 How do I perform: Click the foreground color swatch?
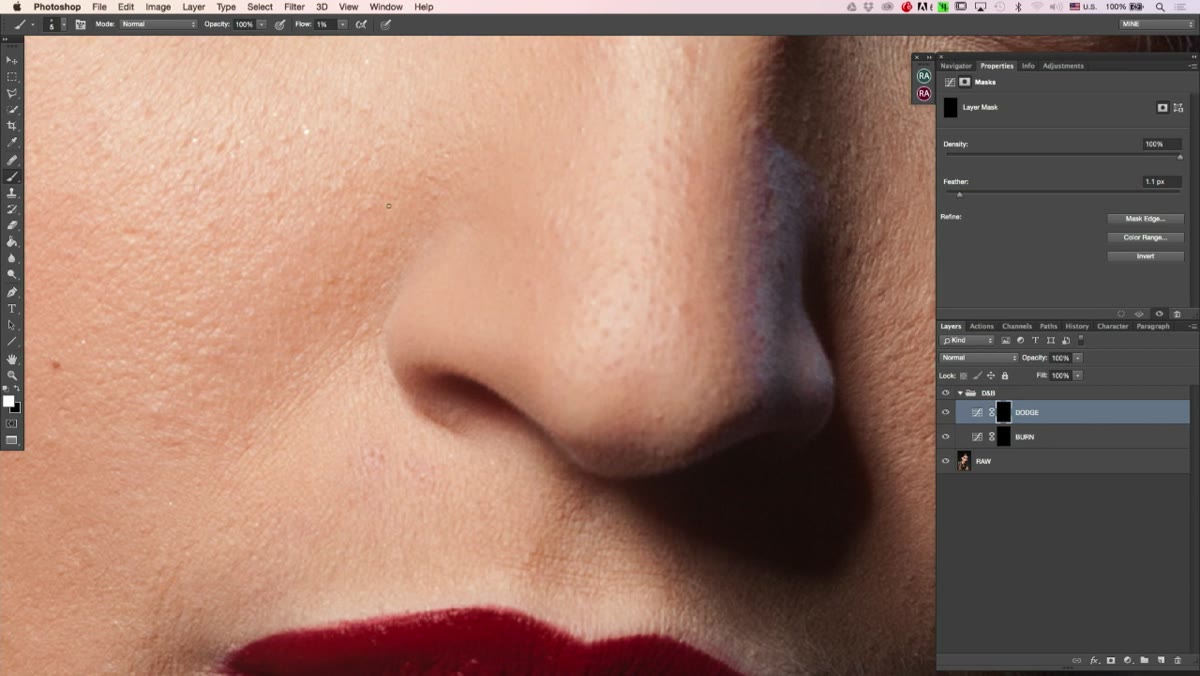[9, 401]
